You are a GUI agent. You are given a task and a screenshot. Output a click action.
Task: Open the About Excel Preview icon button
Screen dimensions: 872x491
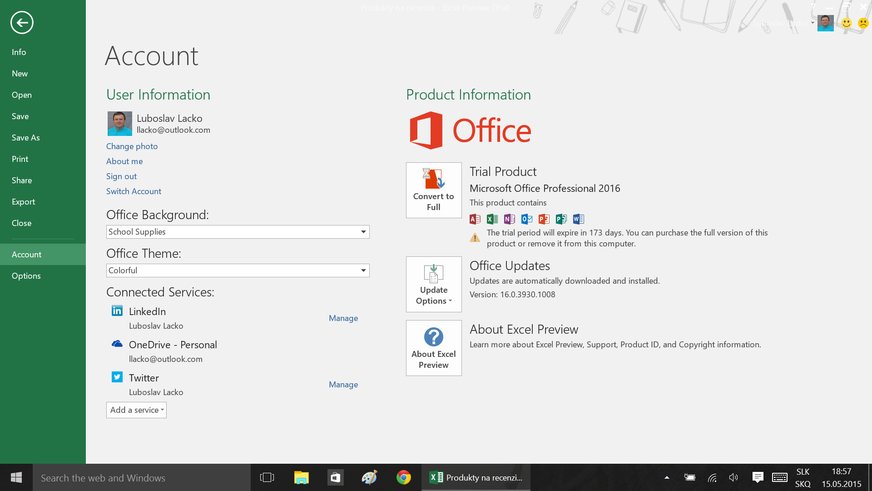point(434,348)
